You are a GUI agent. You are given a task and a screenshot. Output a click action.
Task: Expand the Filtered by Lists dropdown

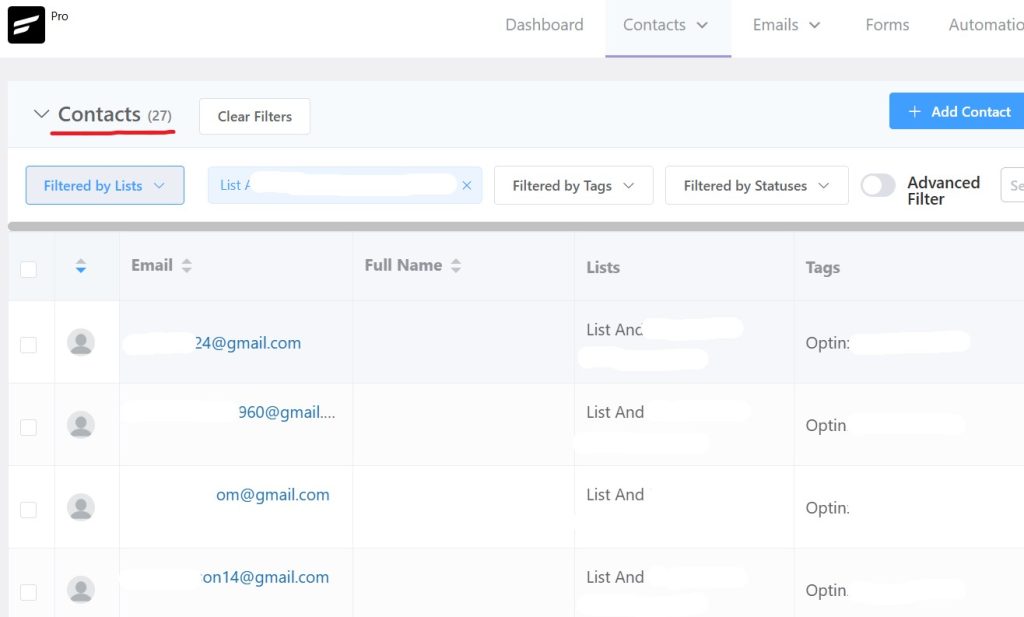coord(104,185)
